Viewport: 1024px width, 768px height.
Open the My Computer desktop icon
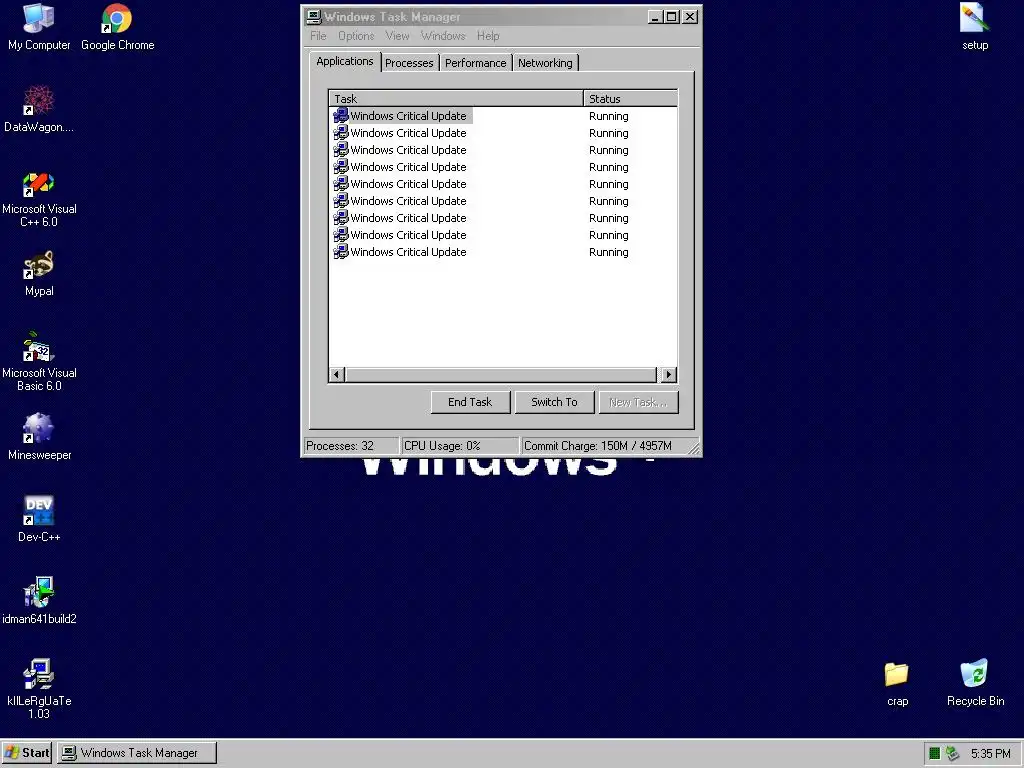39,27
